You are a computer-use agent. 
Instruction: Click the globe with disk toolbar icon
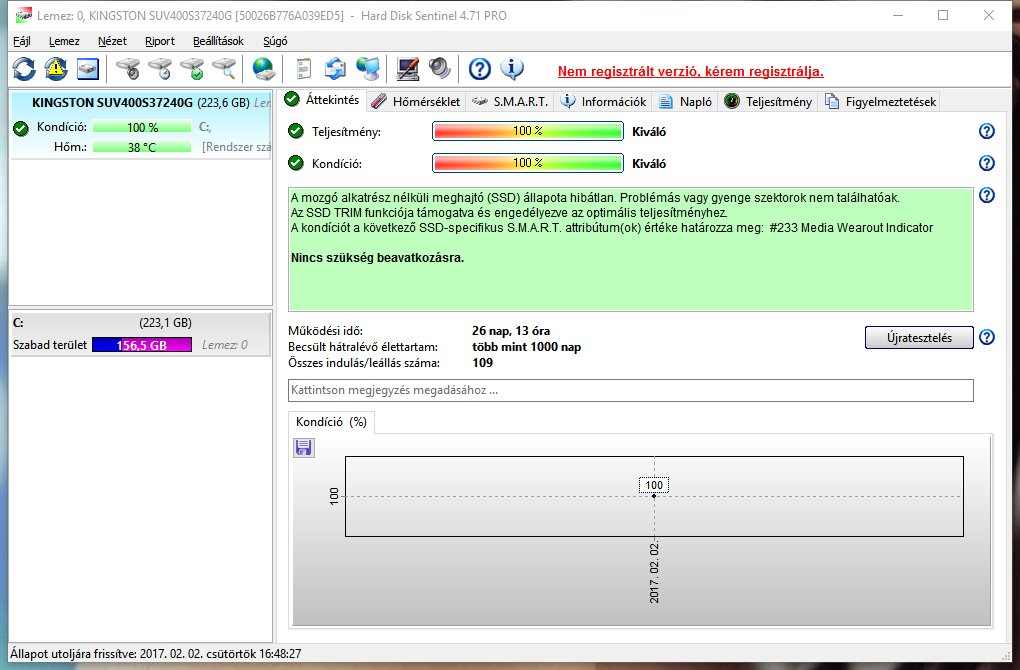[x=263, y=68]
